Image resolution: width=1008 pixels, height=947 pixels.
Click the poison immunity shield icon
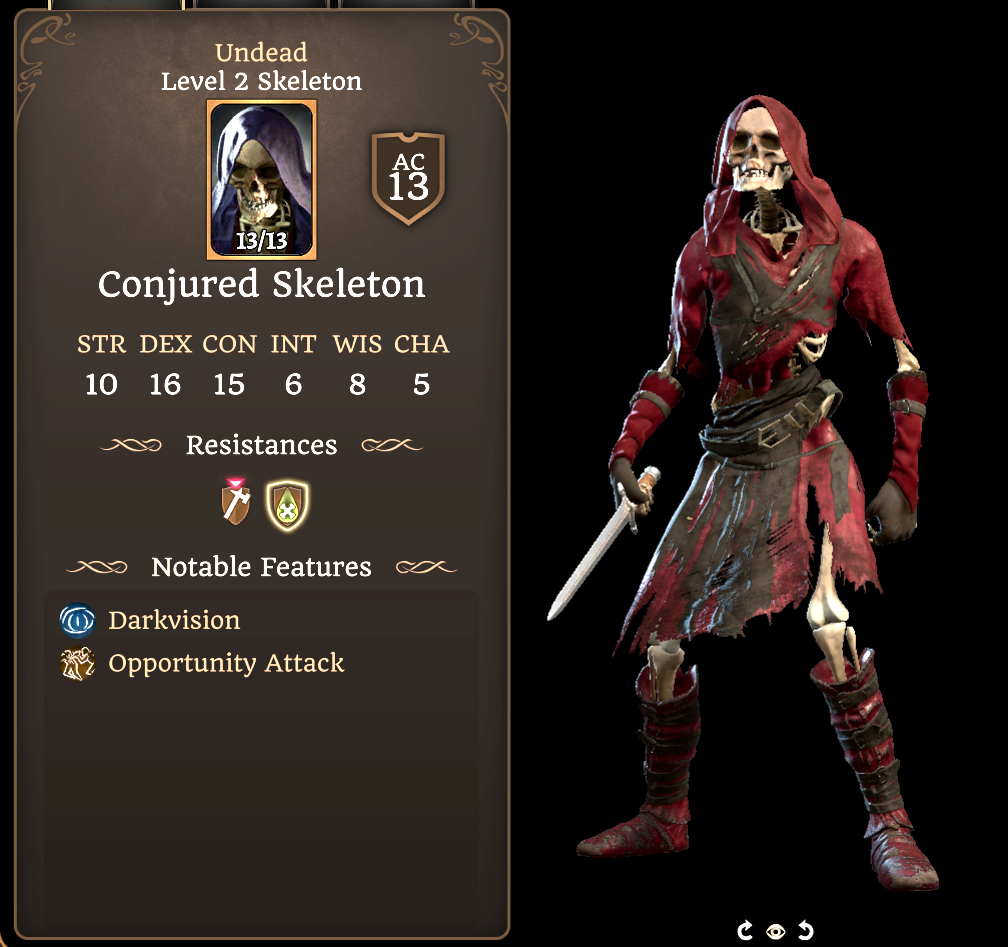tap(287, 505)
